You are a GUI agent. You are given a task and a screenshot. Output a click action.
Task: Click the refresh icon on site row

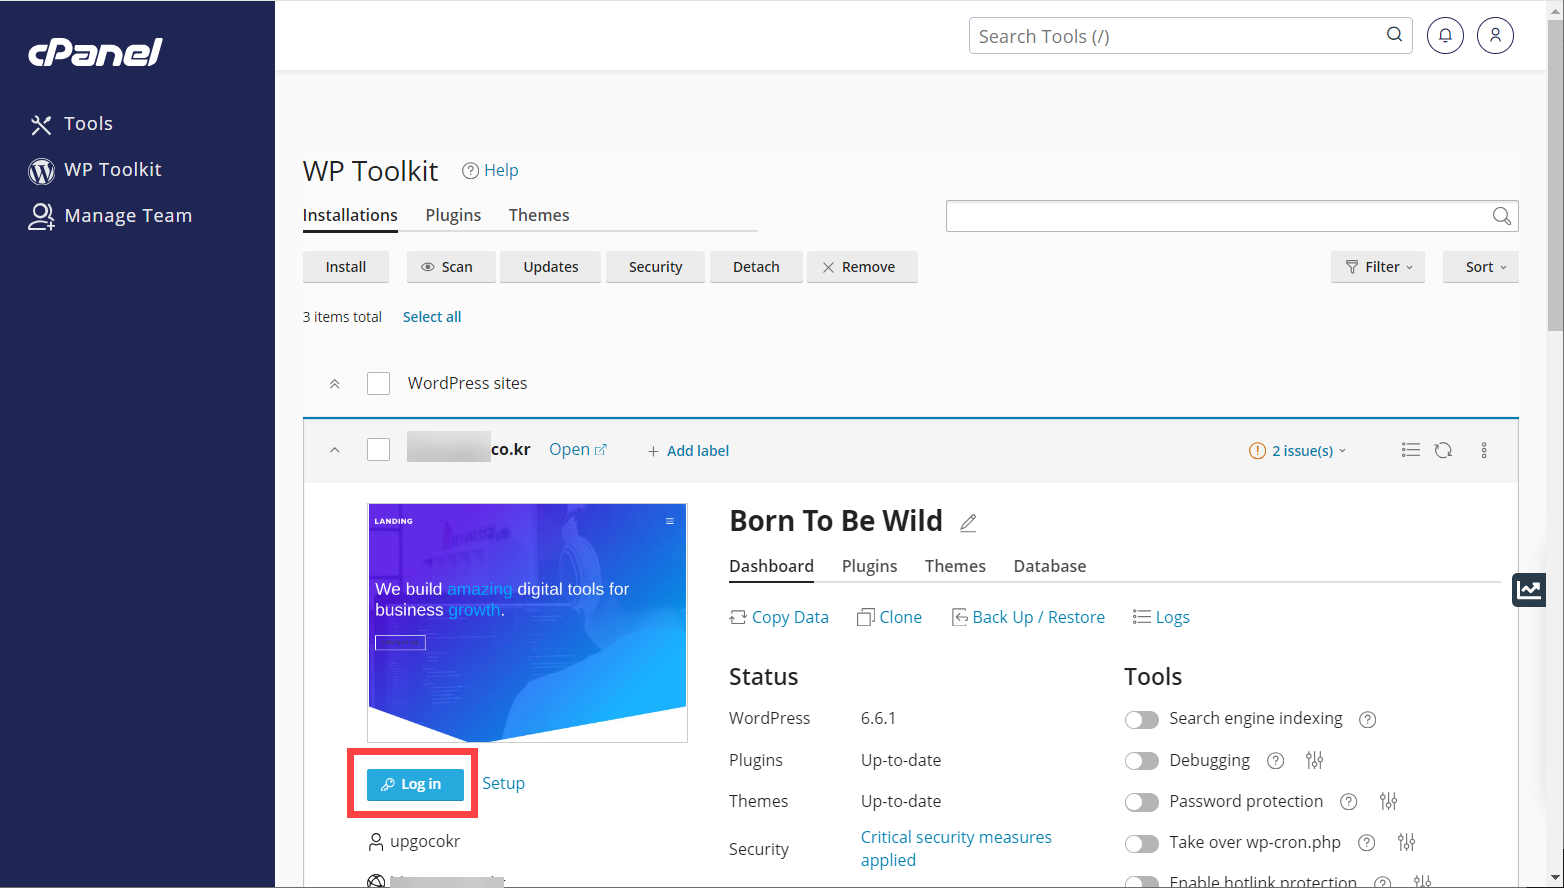[1443, 450]
